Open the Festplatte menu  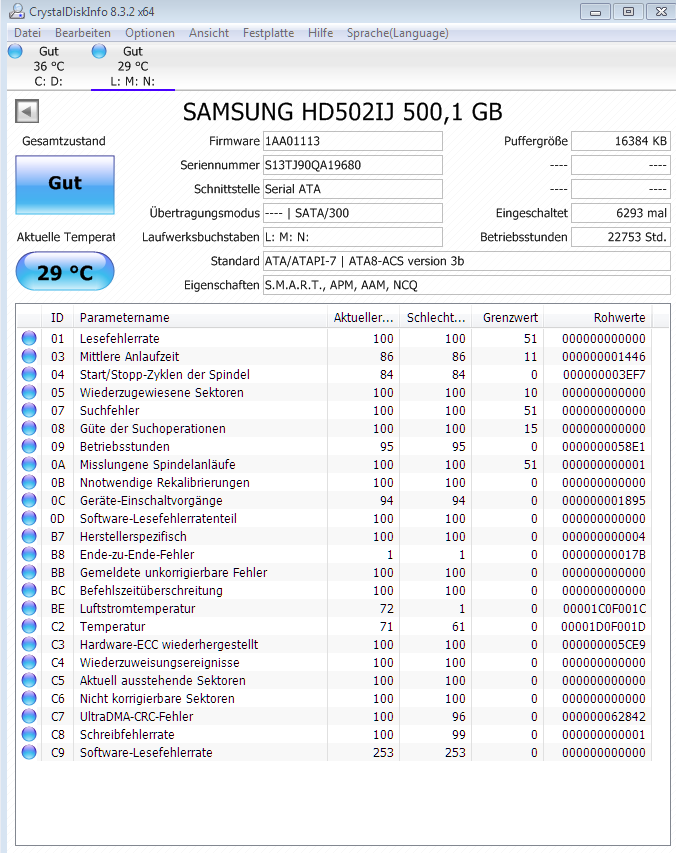point(268,33)
